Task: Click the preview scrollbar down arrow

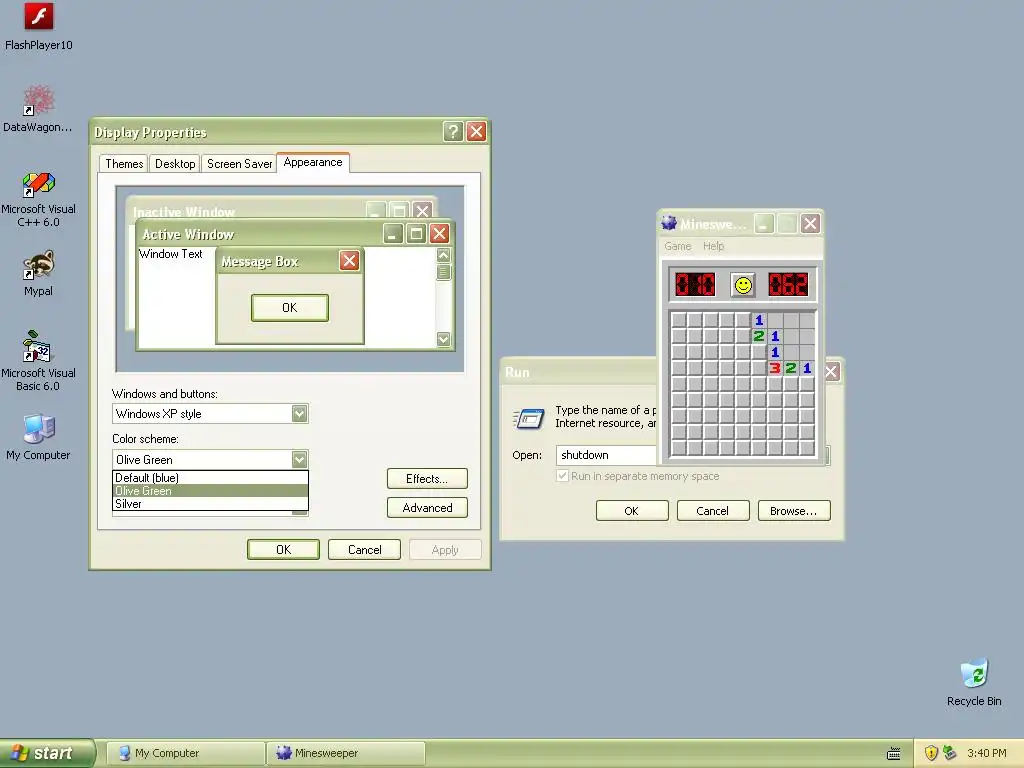Action: pyautogui.click(x=443, y=339)
